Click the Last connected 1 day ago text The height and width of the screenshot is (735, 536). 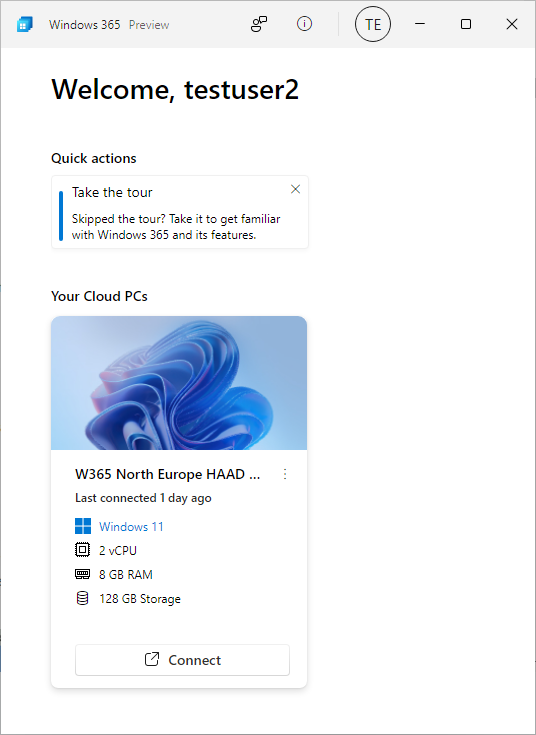pyautogui.click(x=143, y=498)
